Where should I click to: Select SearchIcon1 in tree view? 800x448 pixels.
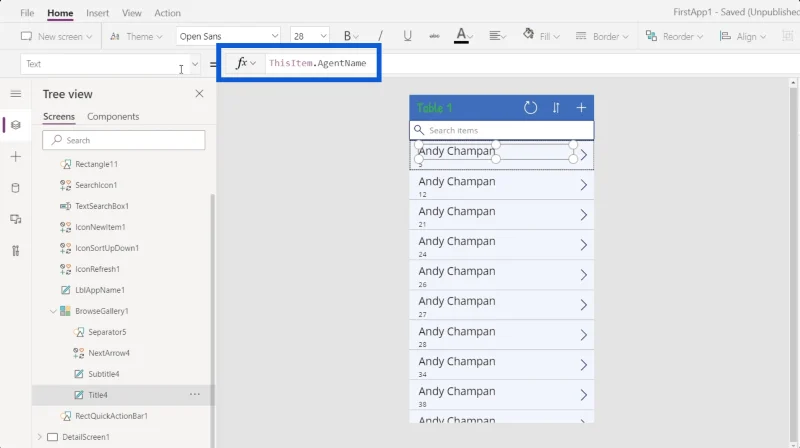coord(96,185)
